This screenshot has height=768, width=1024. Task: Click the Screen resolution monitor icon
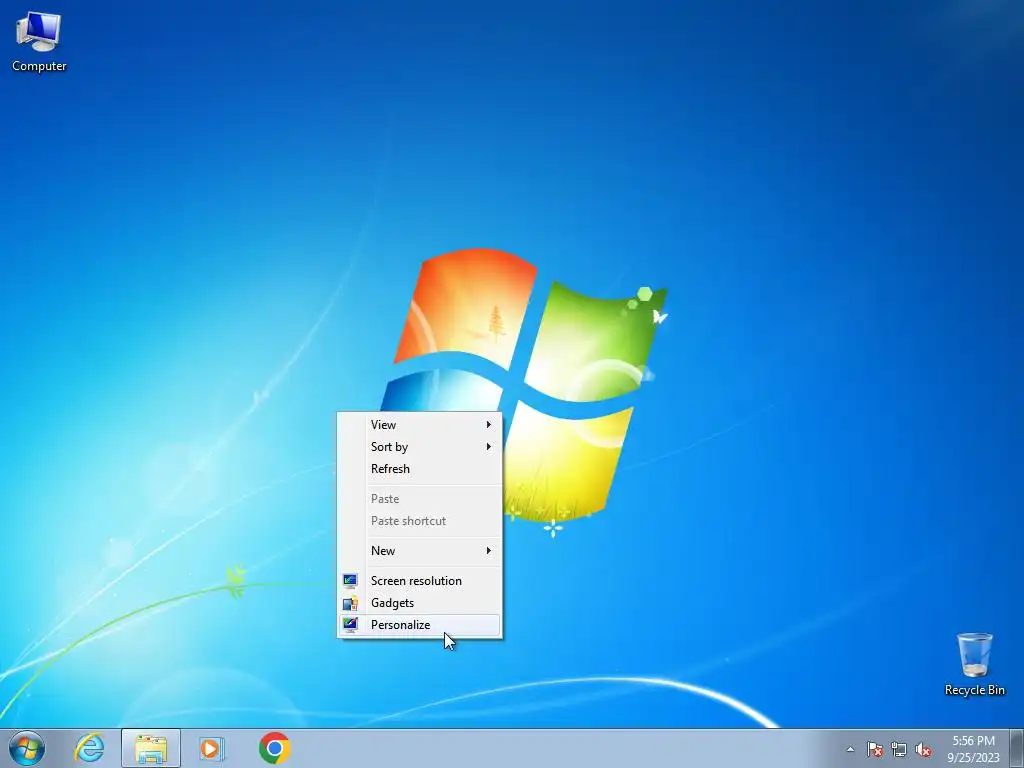tap(350, 581)
